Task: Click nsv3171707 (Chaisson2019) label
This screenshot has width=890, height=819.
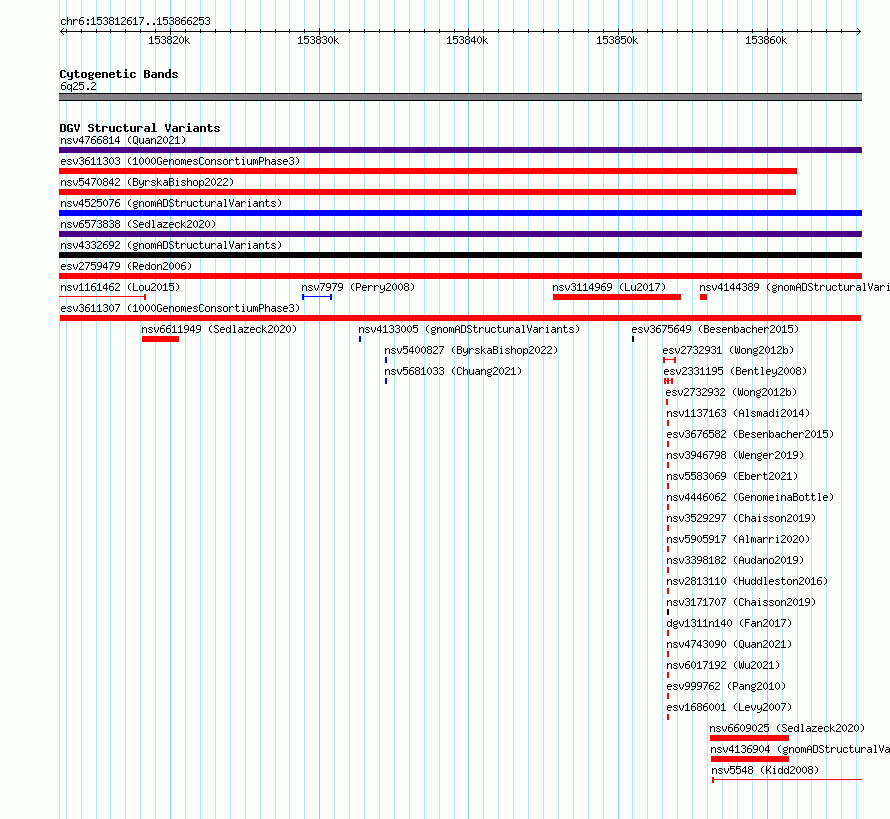Action: tap(741, 602)
